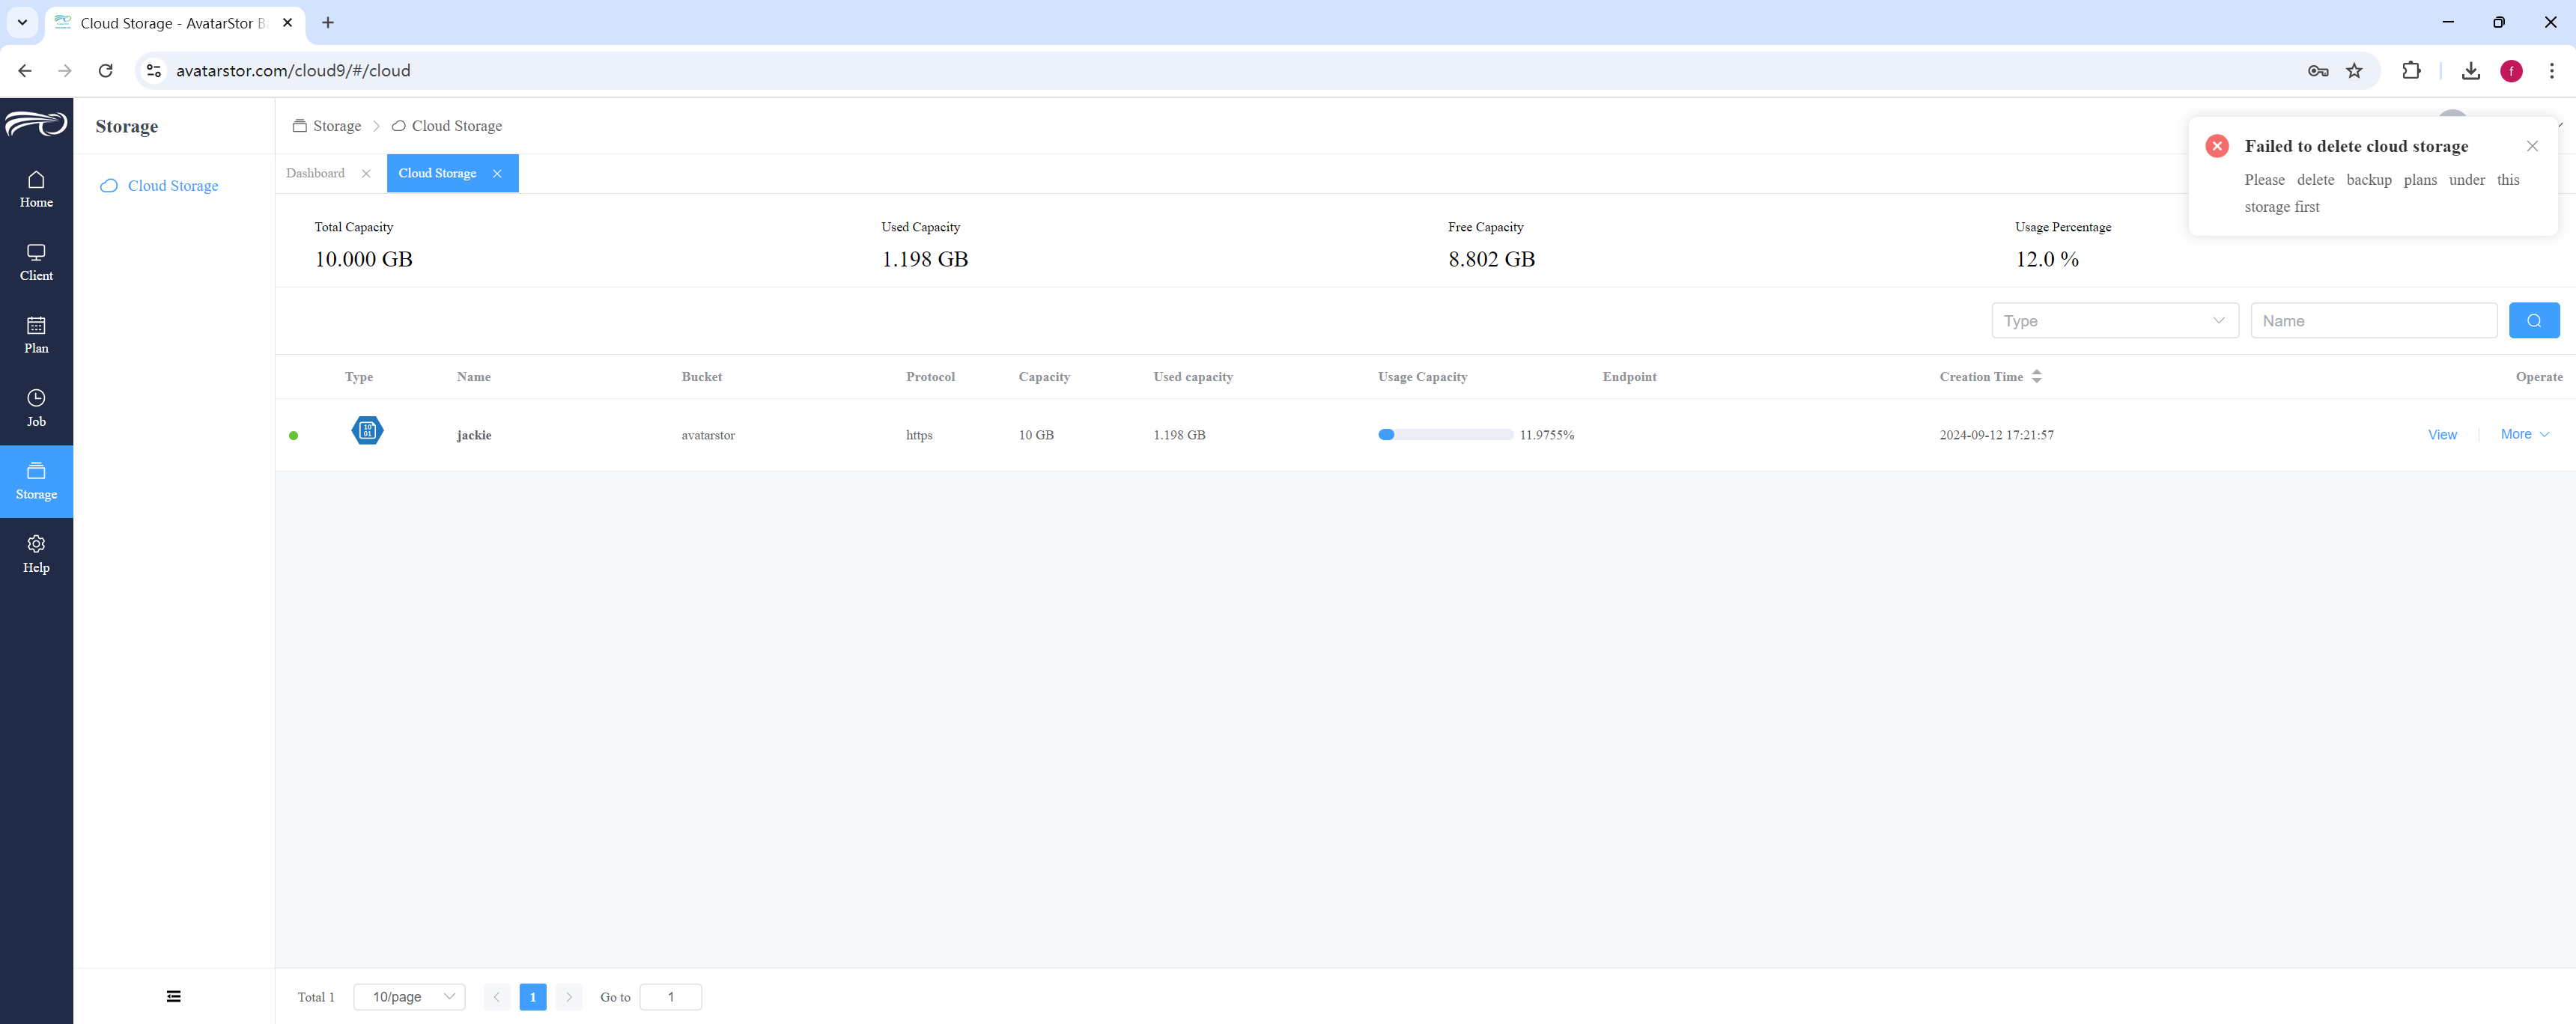Change the 10/page page size selector
Viewport: 2576px width, 1024px height.
click(x=409, y=996)
